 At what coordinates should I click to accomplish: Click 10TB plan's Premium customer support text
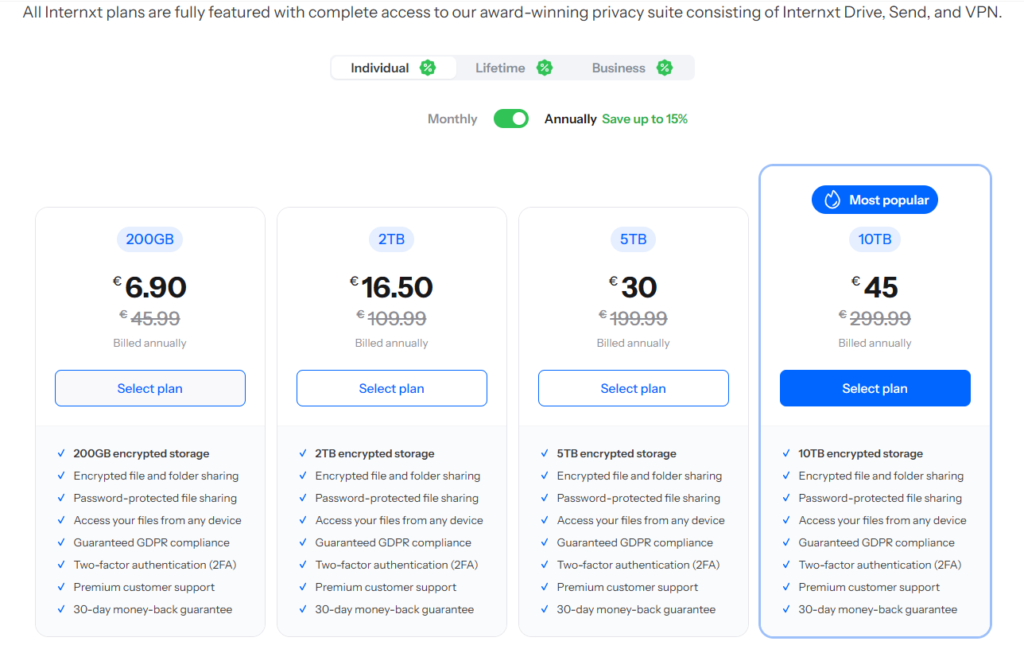click(869, 587)
